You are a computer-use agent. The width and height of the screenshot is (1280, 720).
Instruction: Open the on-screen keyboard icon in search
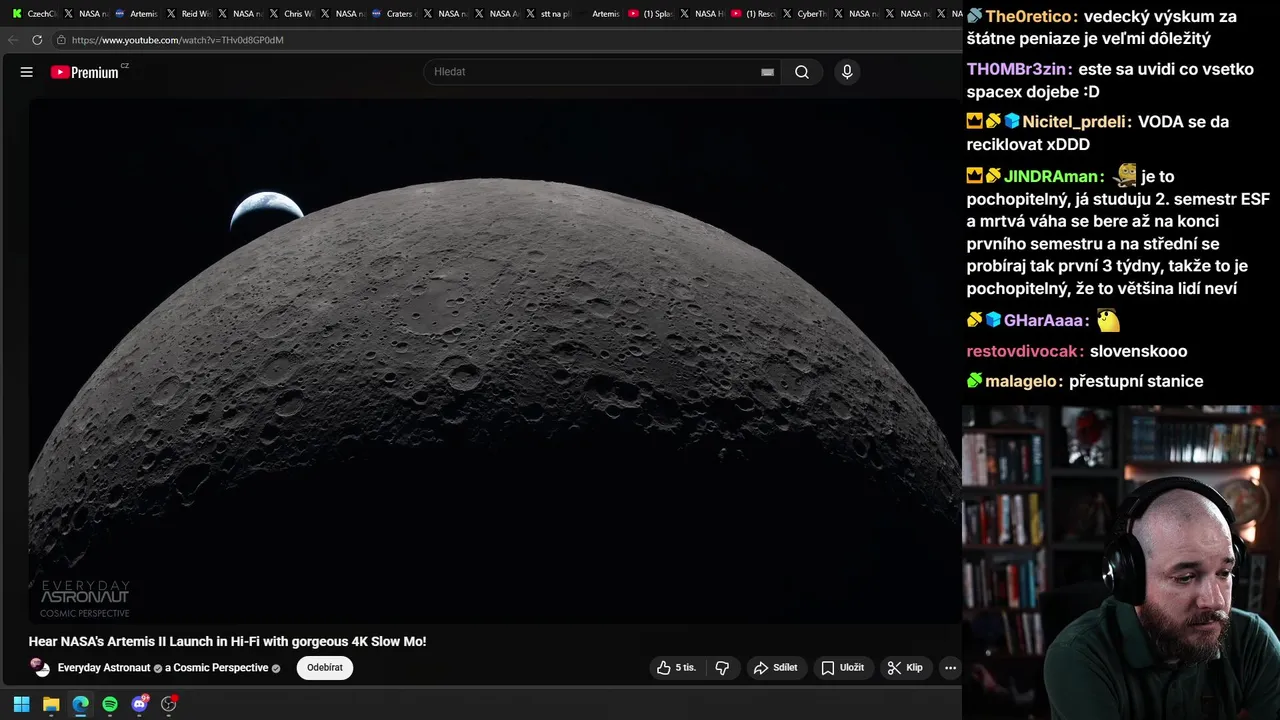click(x=767, y=72)
